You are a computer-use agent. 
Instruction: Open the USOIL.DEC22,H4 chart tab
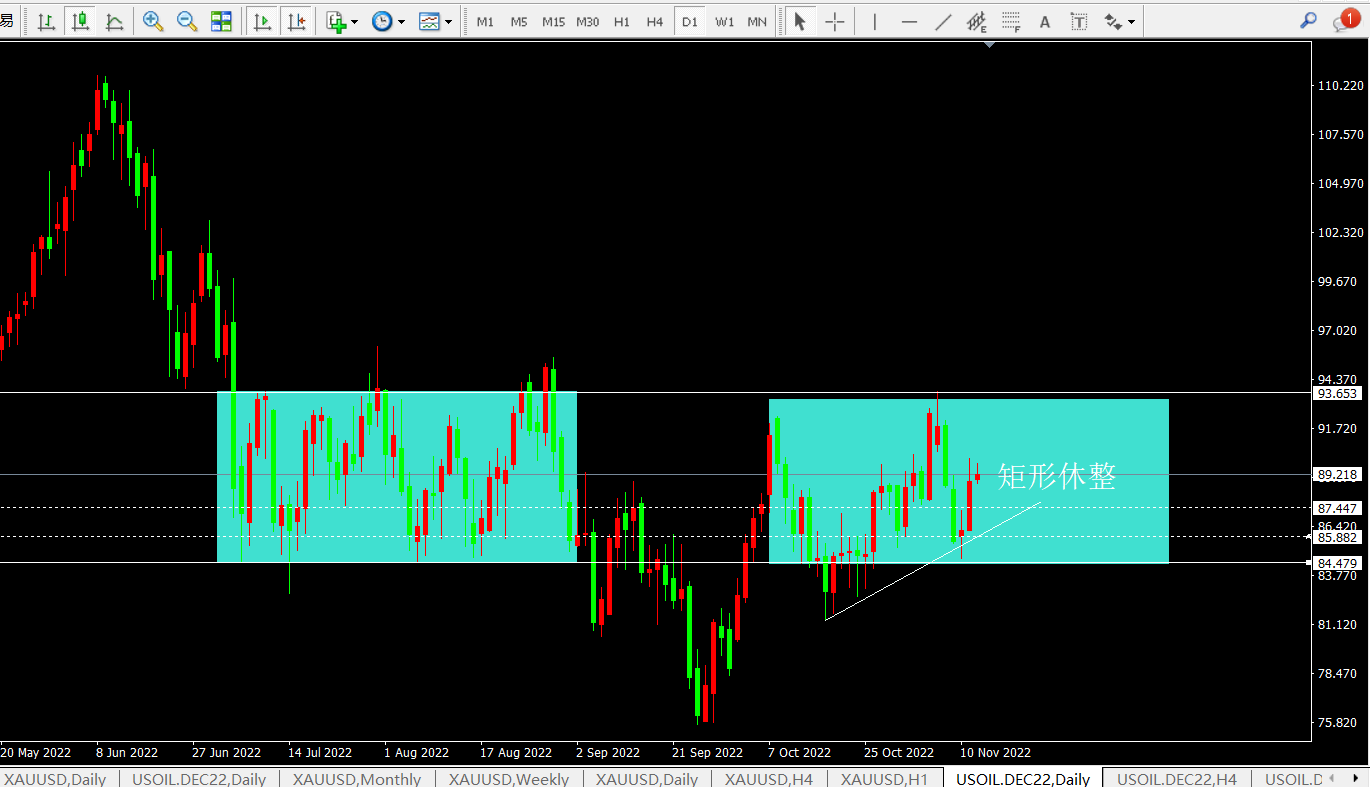tap(1177, 779)
